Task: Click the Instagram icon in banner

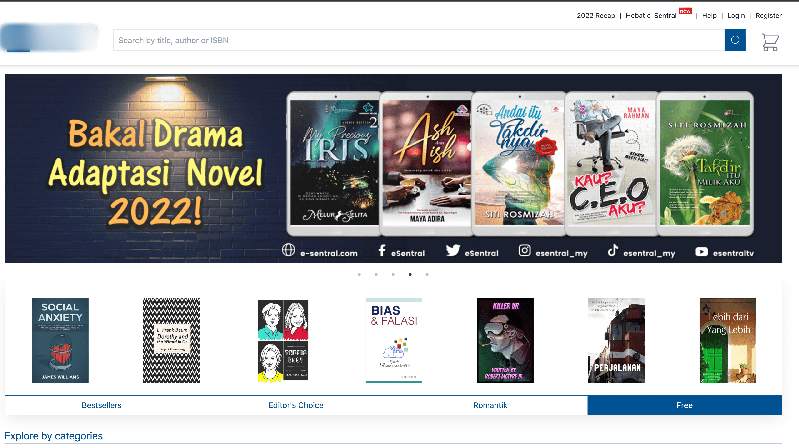Action: pyautogui.click(x=524, y=250)
